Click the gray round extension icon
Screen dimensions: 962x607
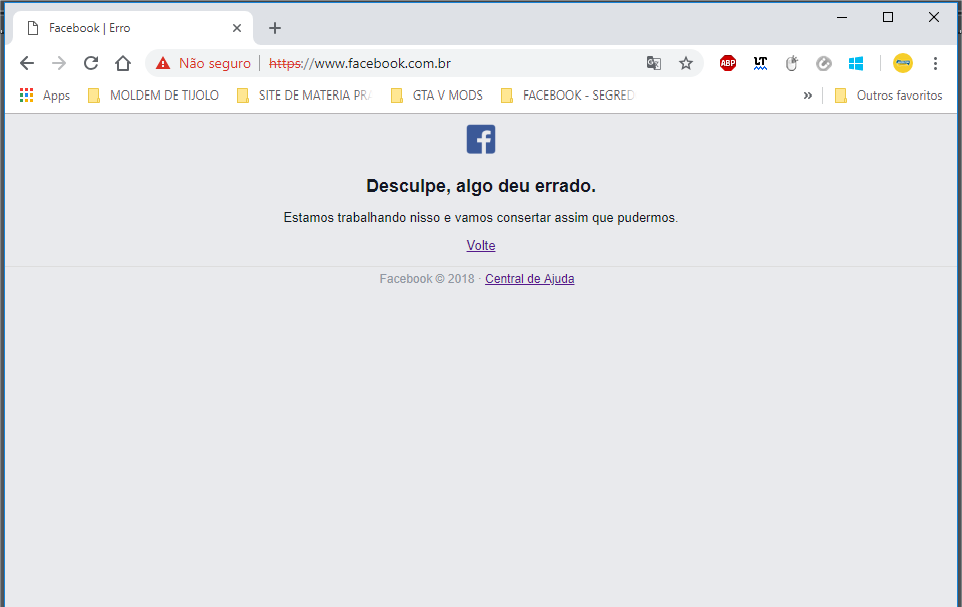click(824, 63)
